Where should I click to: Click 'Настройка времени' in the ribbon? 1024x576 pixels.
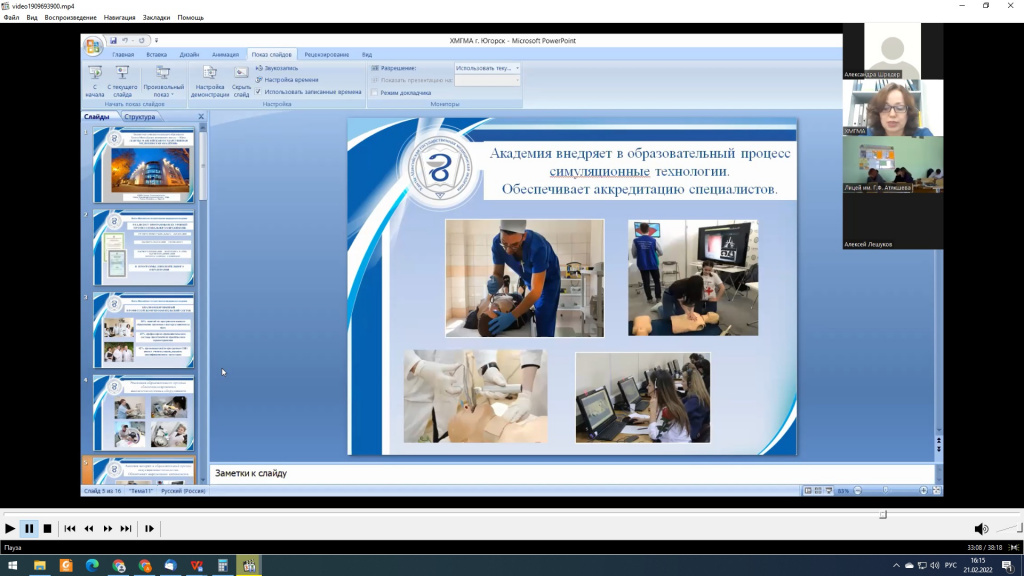click(291, 79)
